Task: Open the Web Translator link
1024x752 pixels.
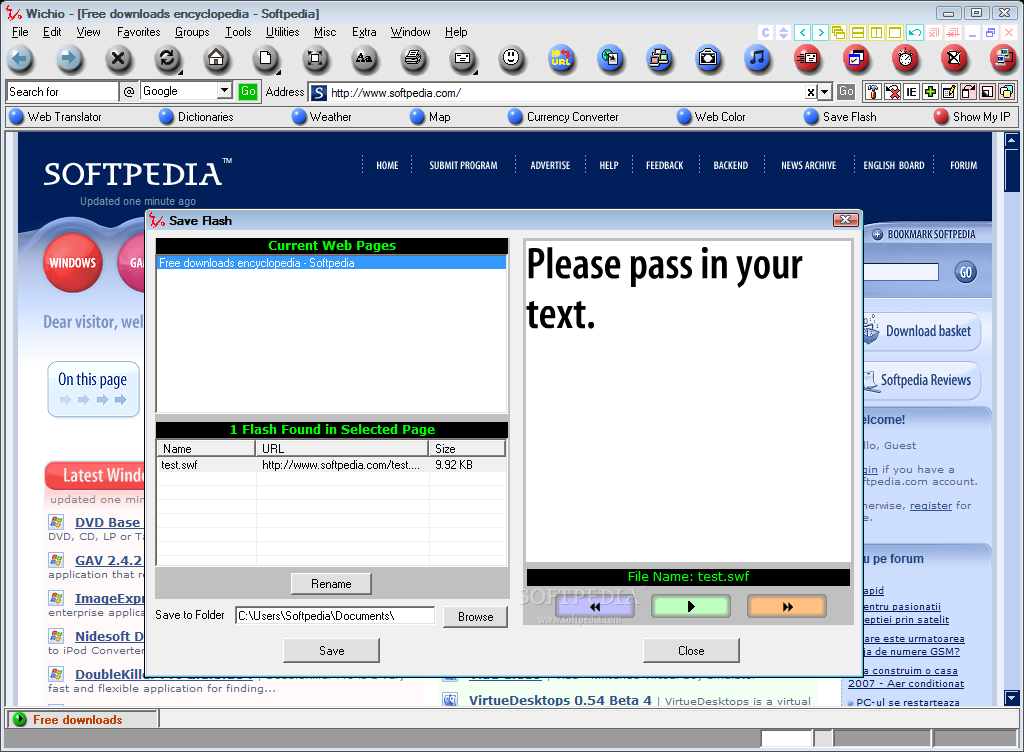Action: [x=56, y=117]
